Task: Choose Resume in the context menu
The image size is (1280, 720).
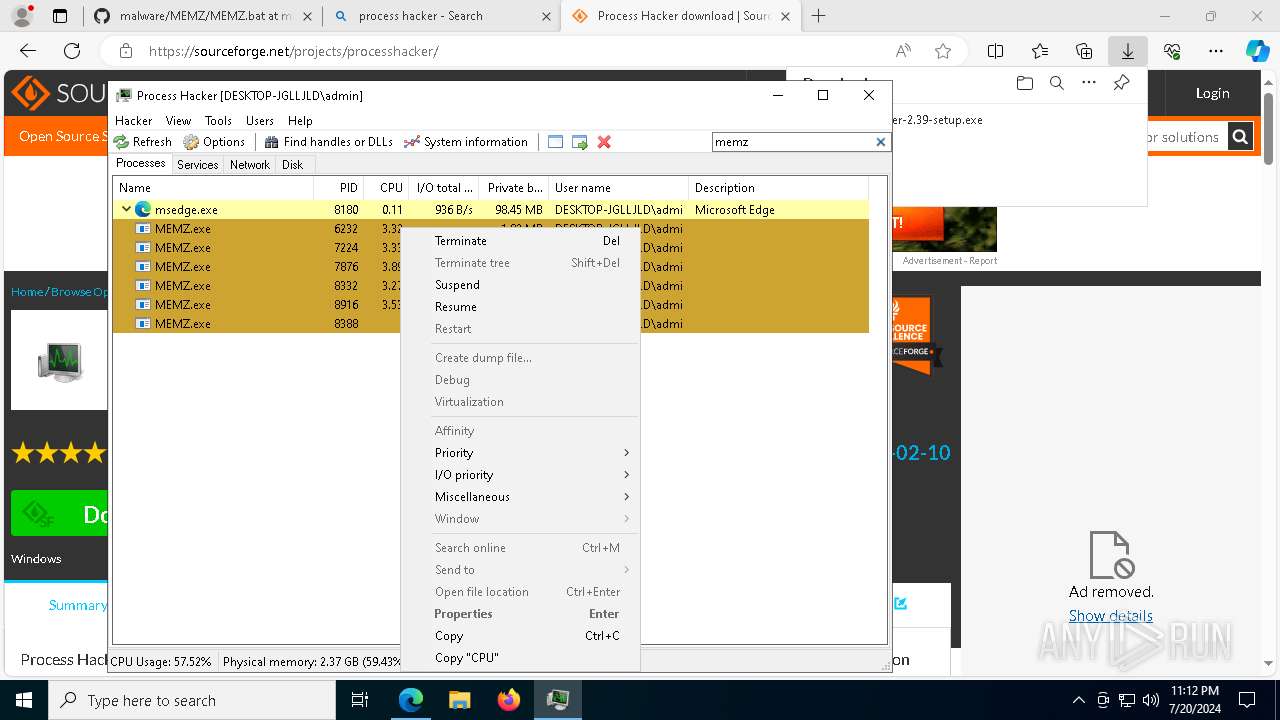Action: click(519, 307)
